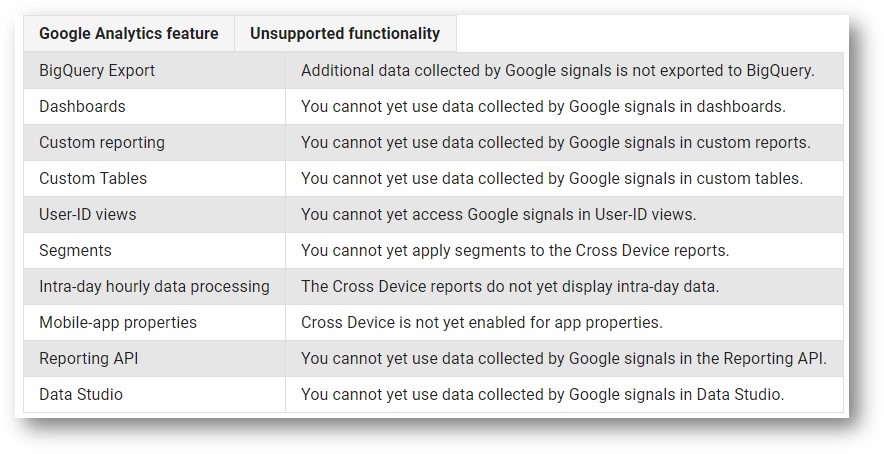Click the Segments row label
The width and height of the screenshot is (884, 454).
75,250
